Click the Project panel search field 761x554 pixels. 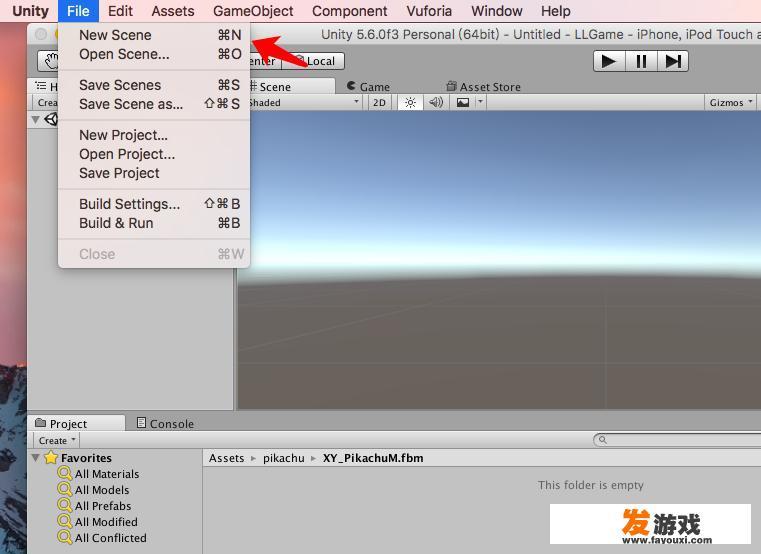tap(677, 440)
